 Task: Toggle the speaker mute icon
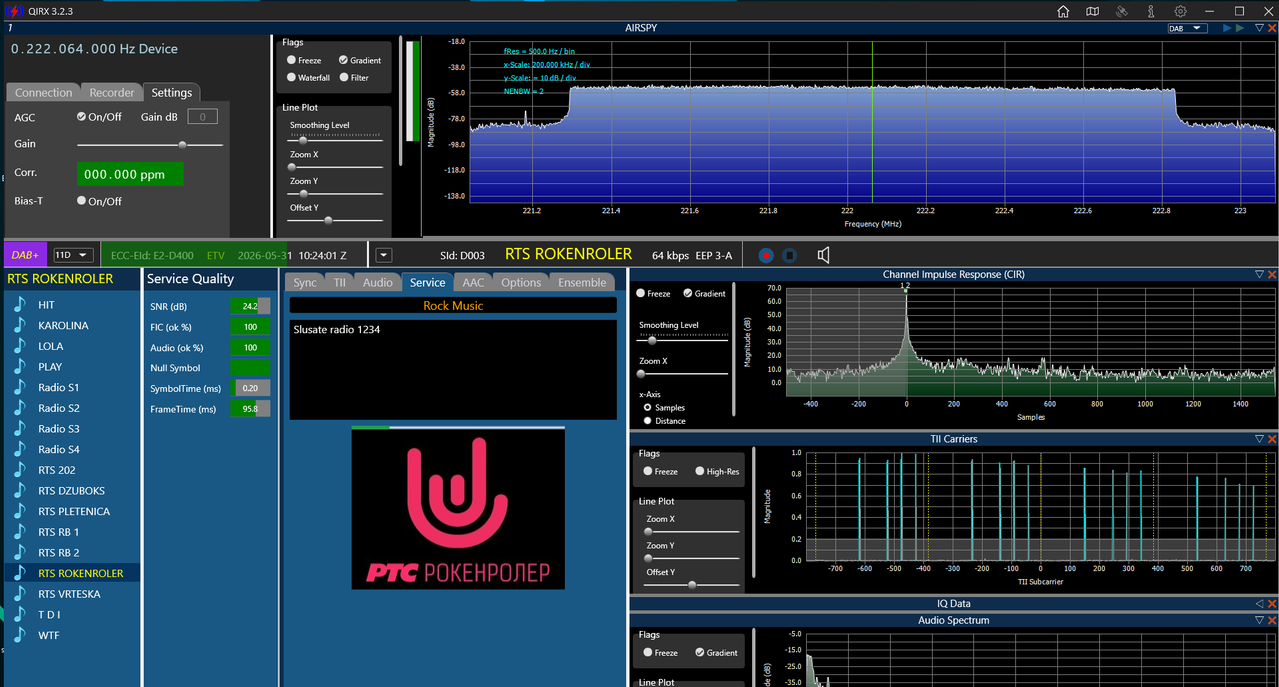pos(823,255)
